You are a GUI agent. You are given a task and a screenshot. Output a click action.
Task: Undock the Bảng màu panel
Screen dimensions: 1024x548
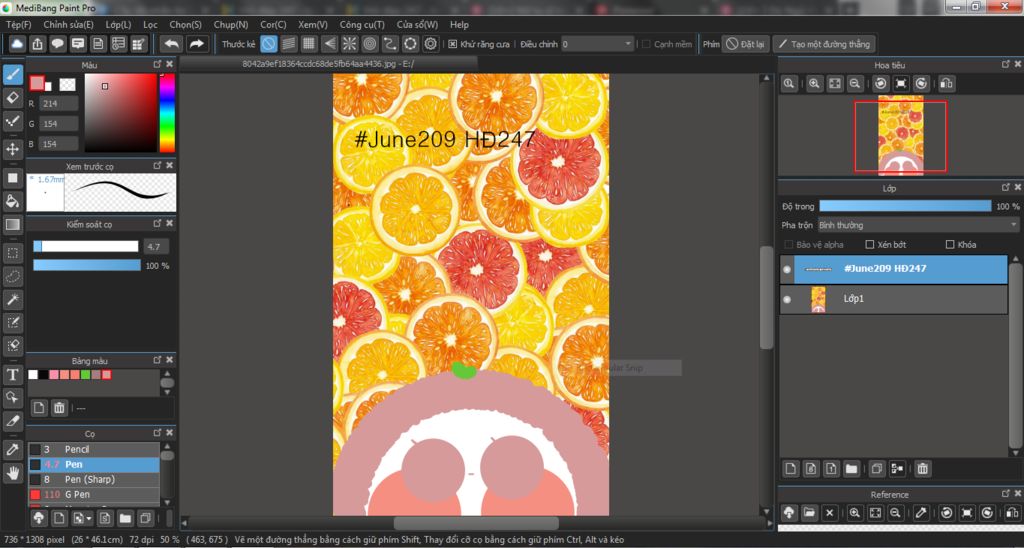[157, 360]
